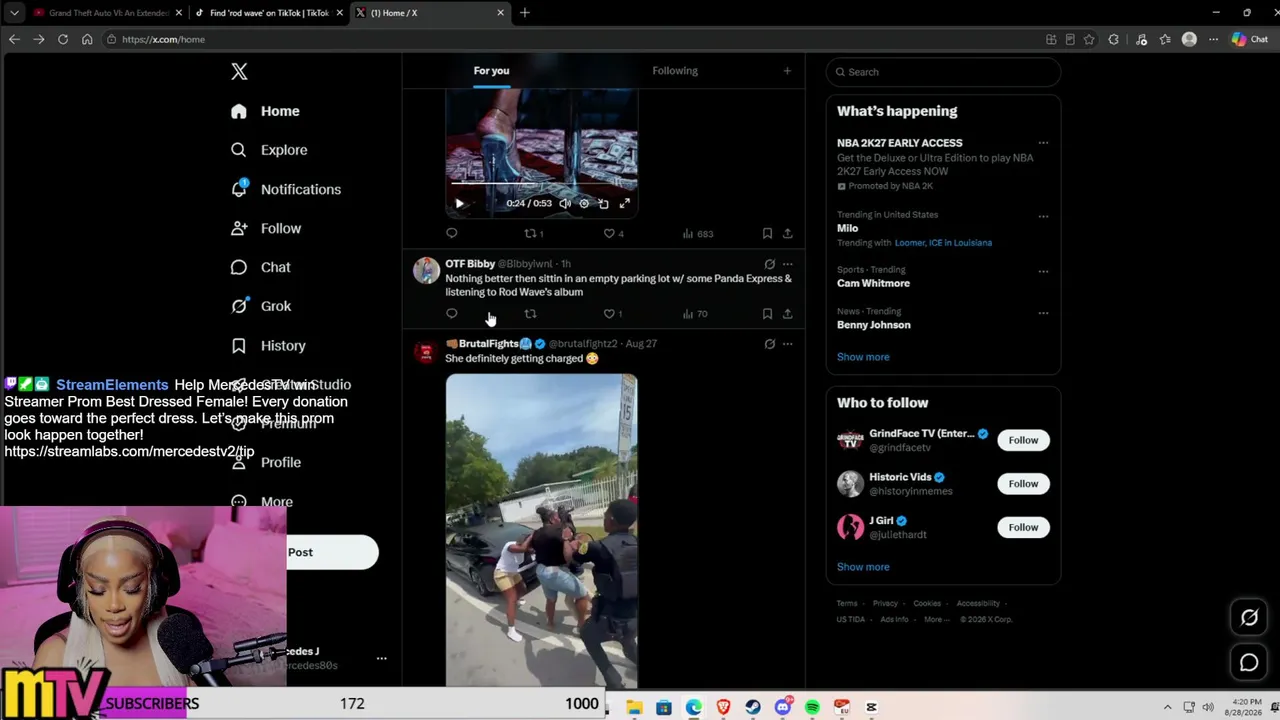
Task: Follow Historic Vids
Action: click(x=1023, y=484)
